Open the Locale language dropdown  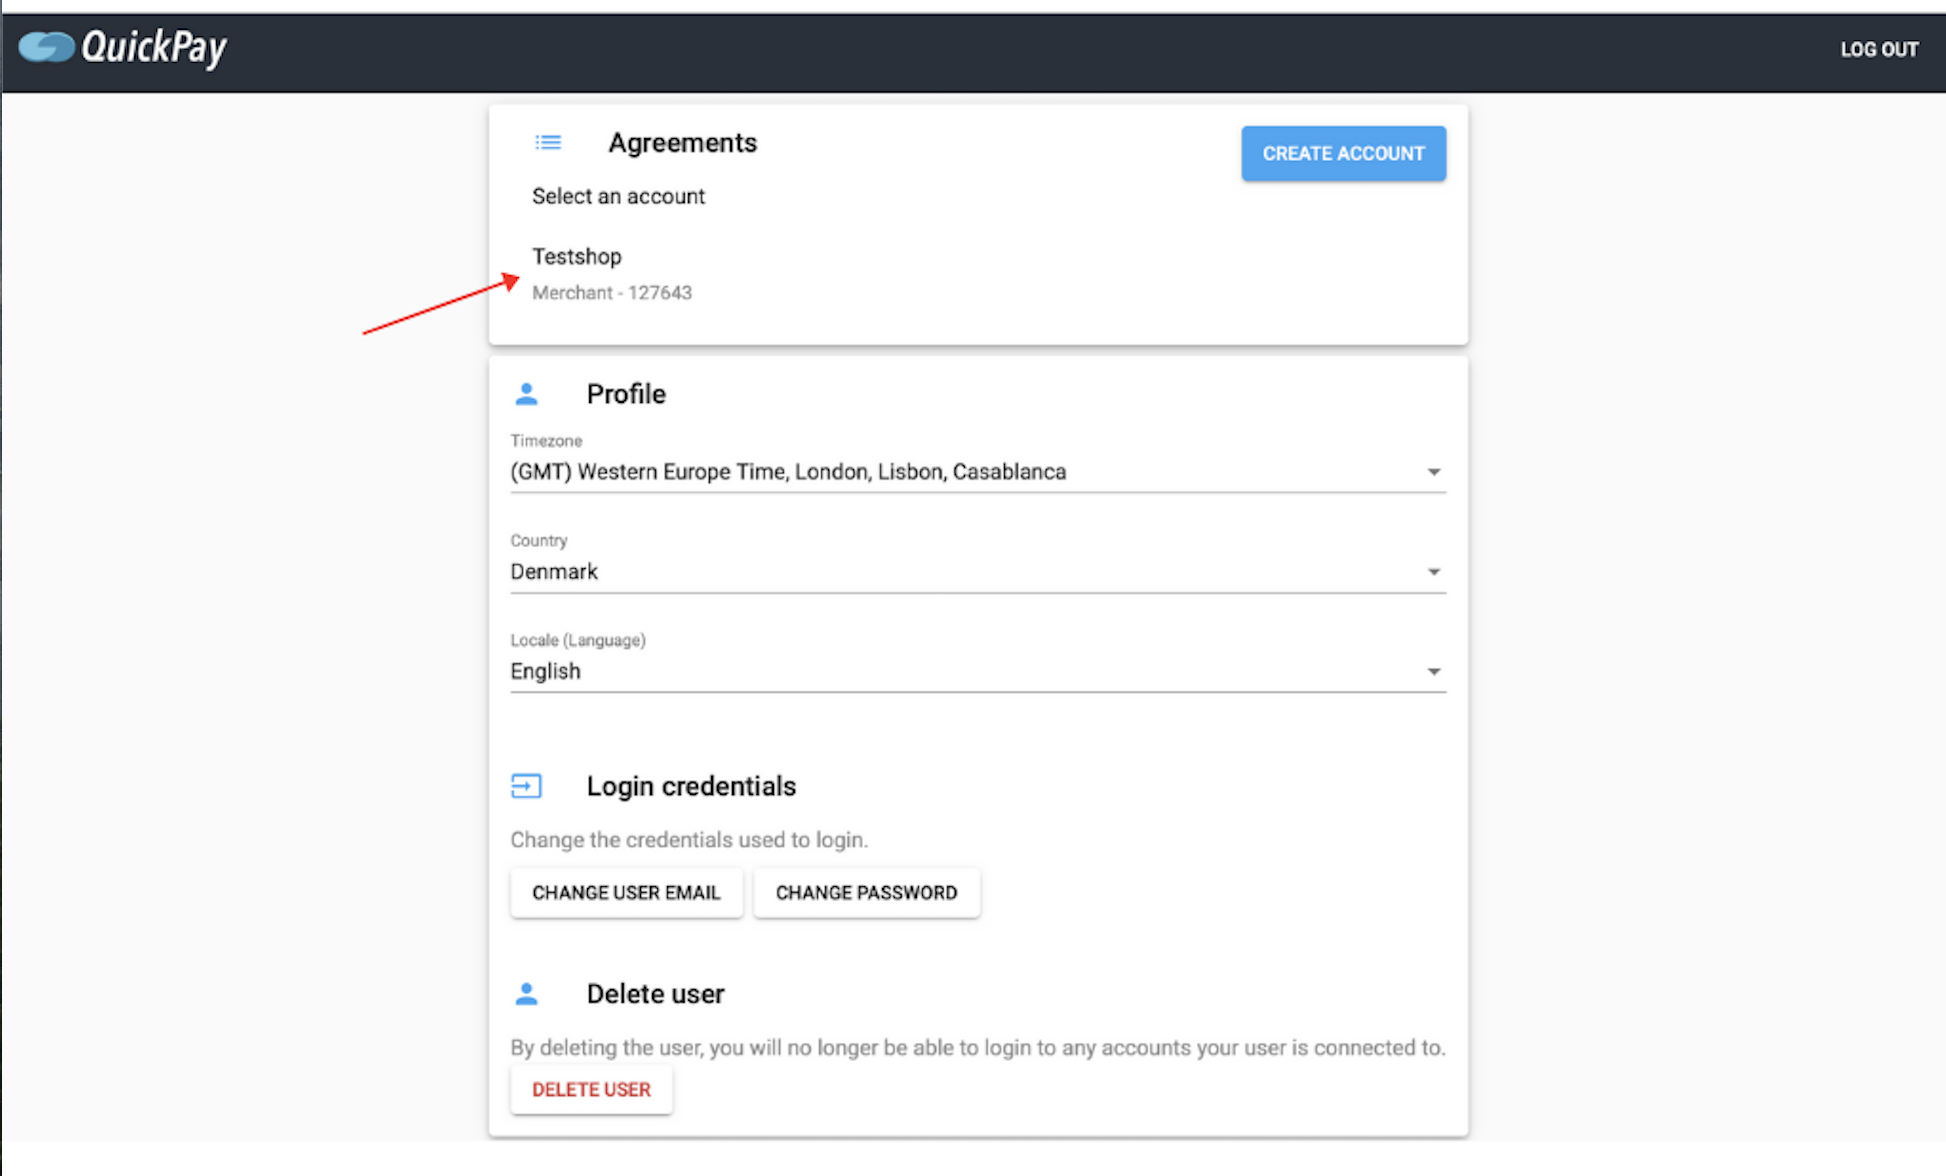point(978,671)
